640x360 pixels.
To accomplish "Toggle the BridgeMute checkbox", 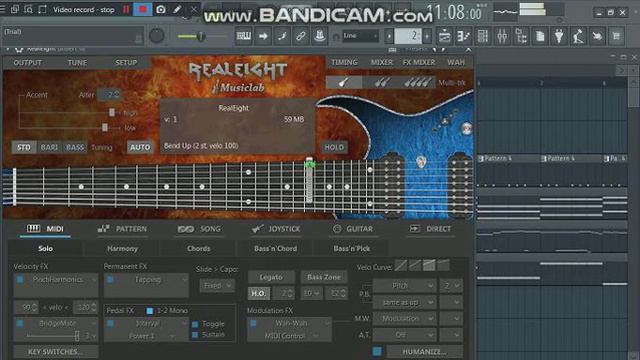I will tap(20, 323).
